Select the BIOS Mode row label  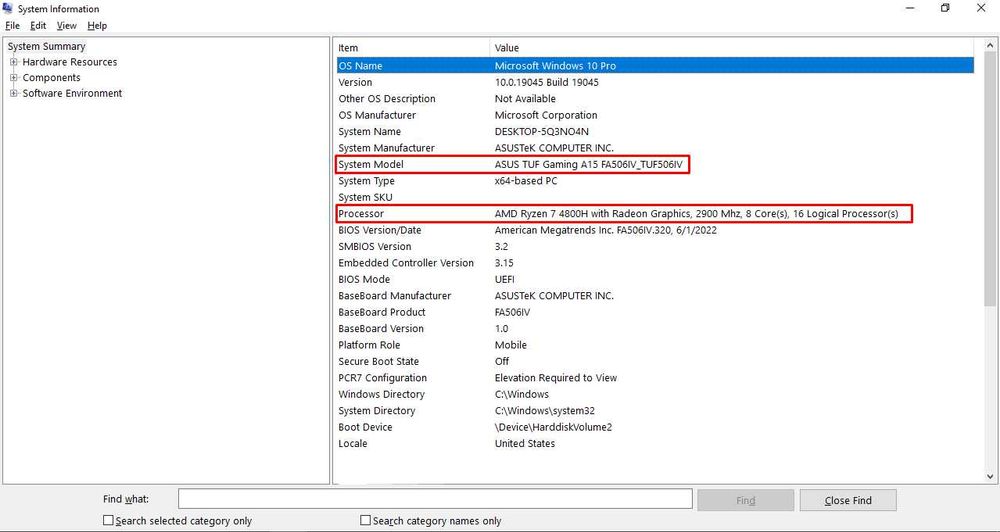(364, 279)
